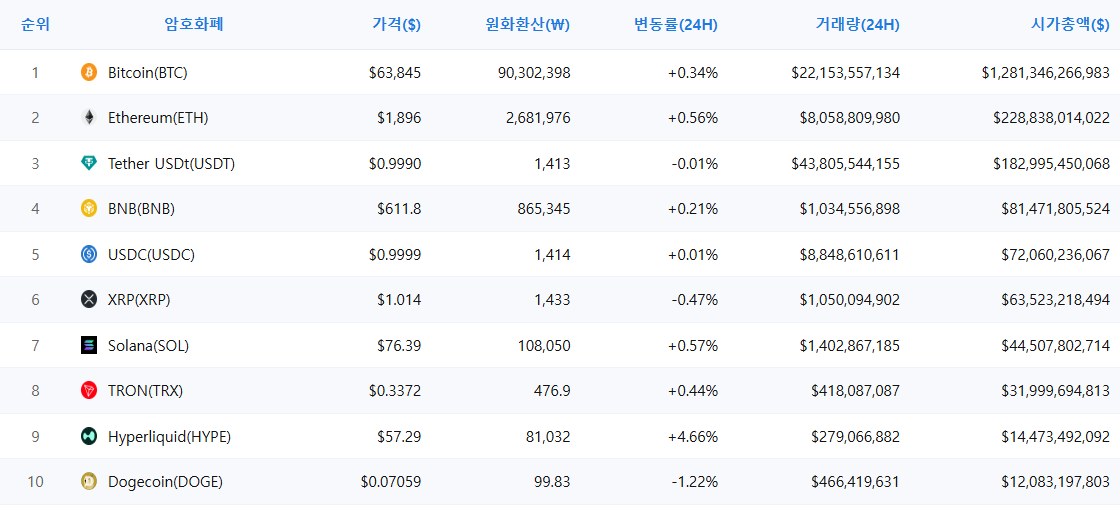The width and height of the screenshot is (1120, 514).
Task: Select XRP price $1.014
Action: click(x=399, y=300)
